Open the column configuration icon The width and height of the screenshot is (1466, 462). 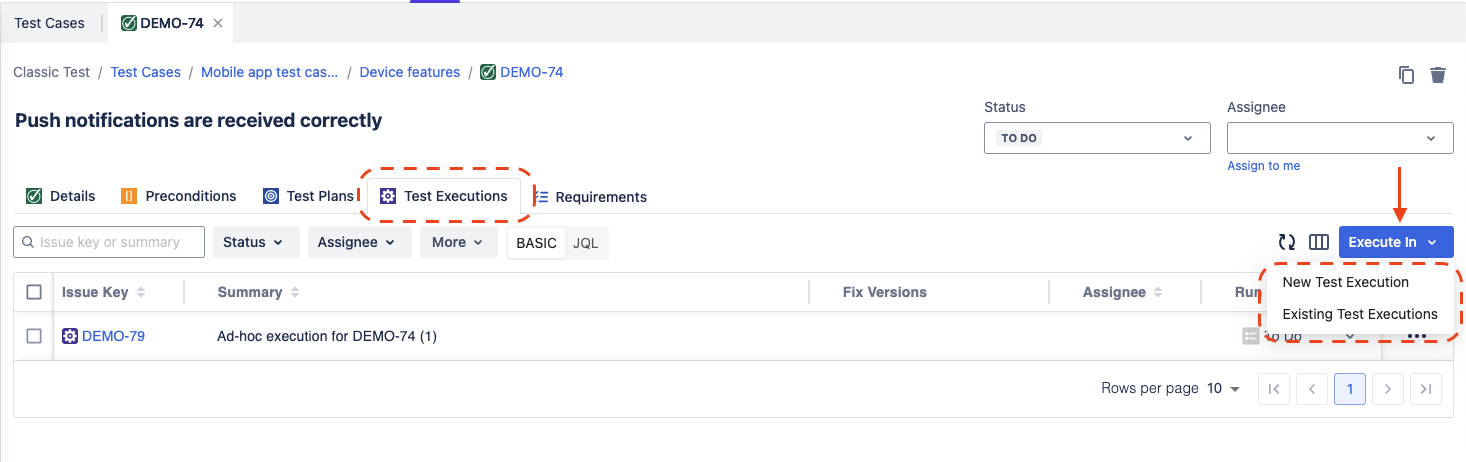(x=1318, y=242)
